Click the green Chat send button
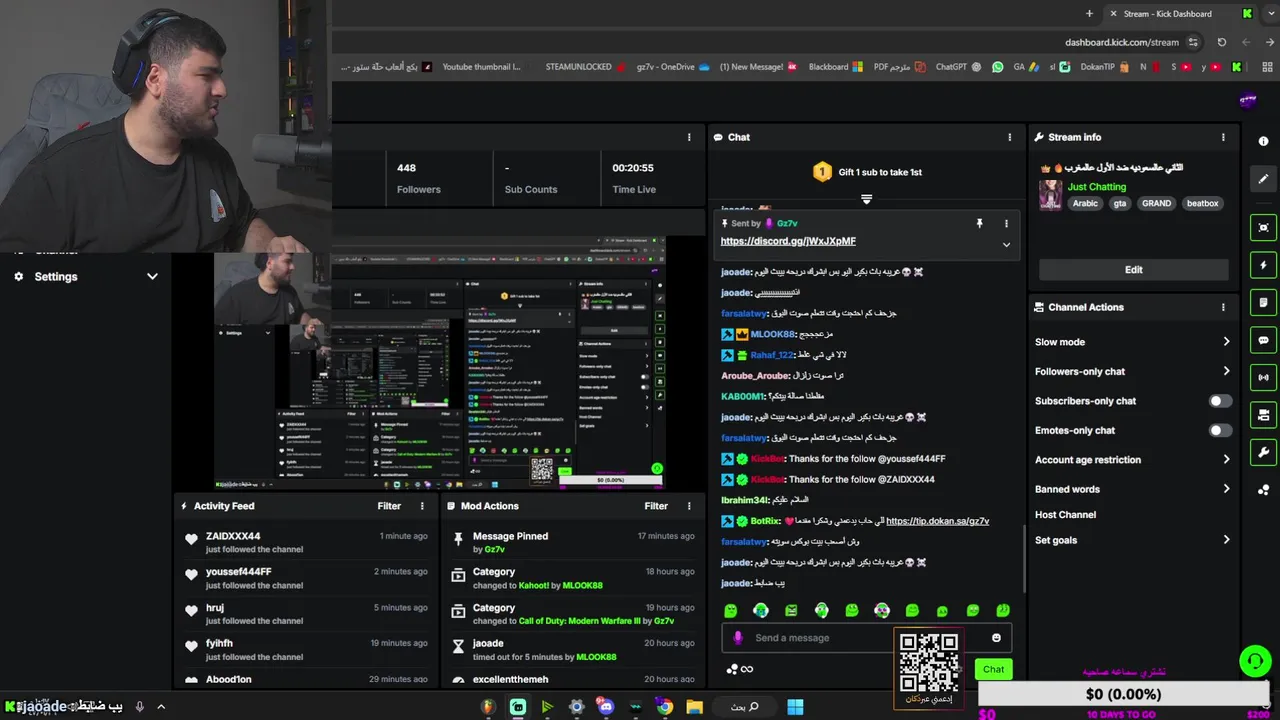This screenshot has height=720, width=1280. 993,669
